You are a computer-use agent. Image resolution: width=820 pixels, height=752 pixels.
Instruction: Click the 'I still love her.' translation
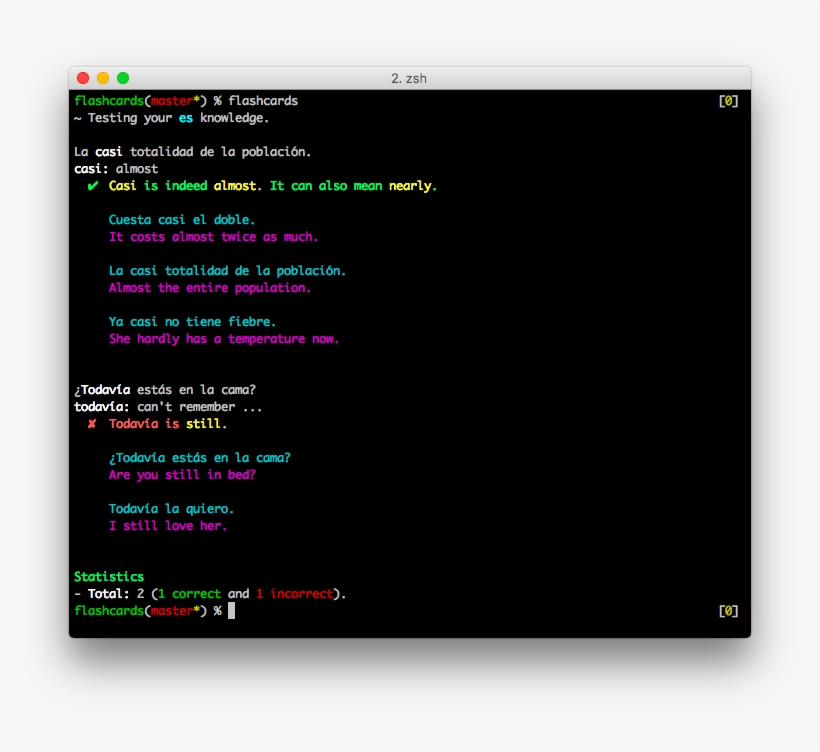pos(168,526)
